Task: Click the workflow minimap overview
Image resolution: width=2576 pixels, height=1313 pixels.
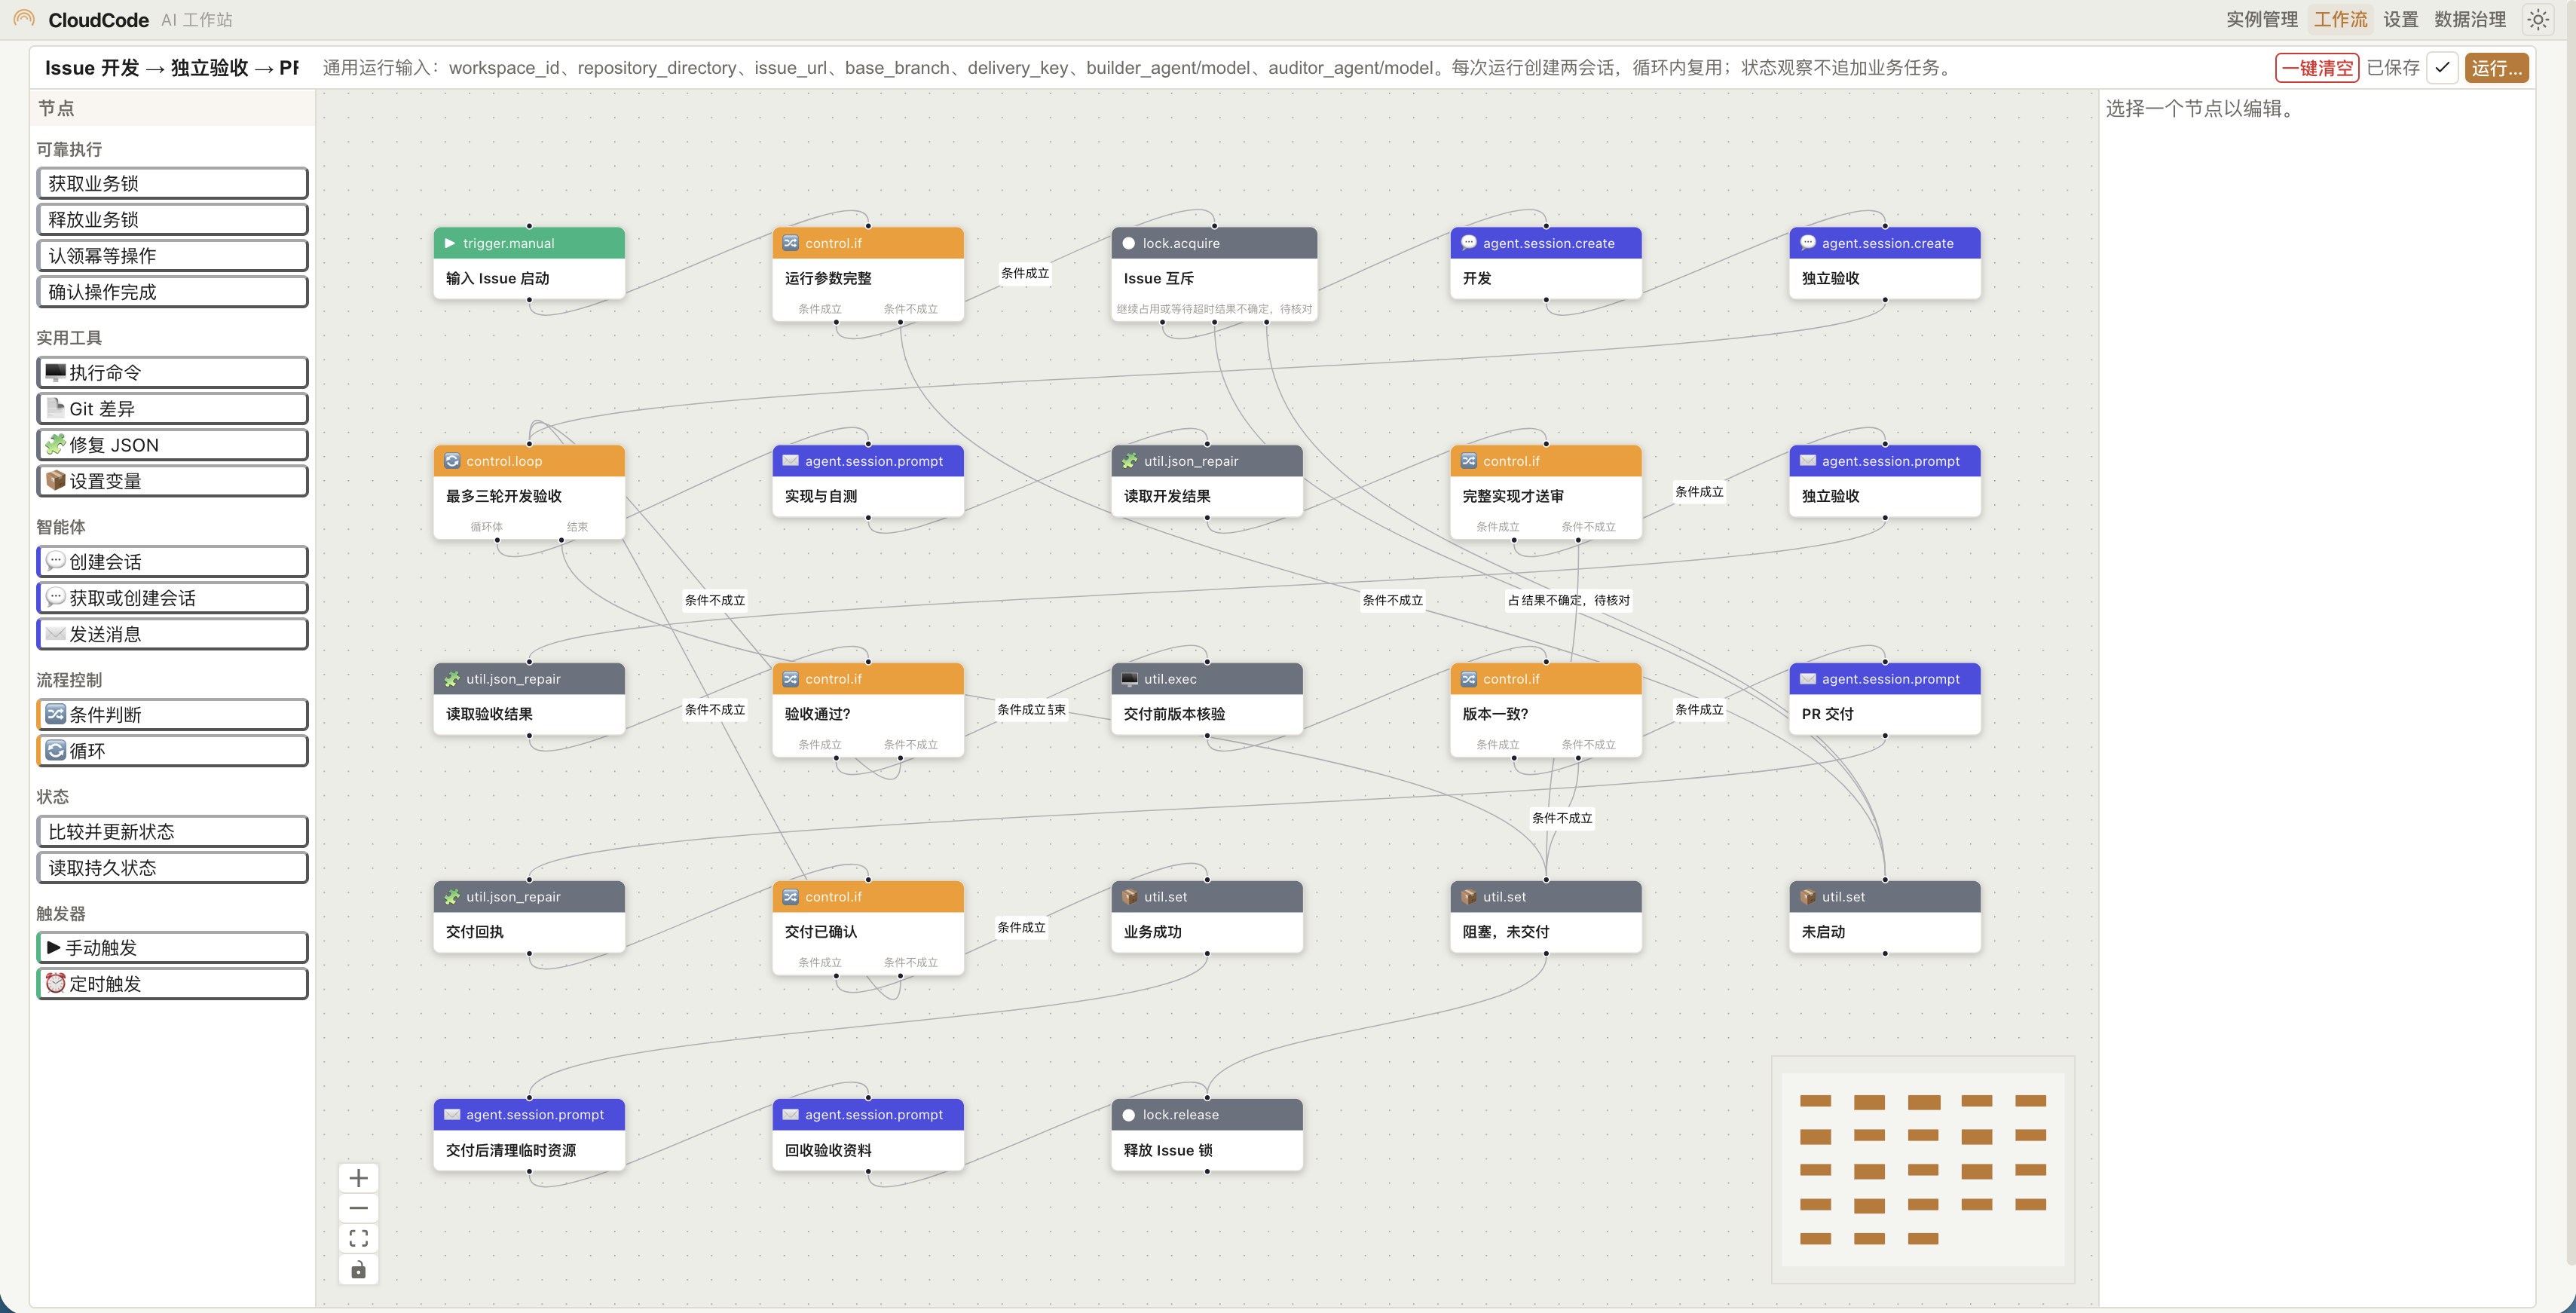Action: coord(1923,1169)
